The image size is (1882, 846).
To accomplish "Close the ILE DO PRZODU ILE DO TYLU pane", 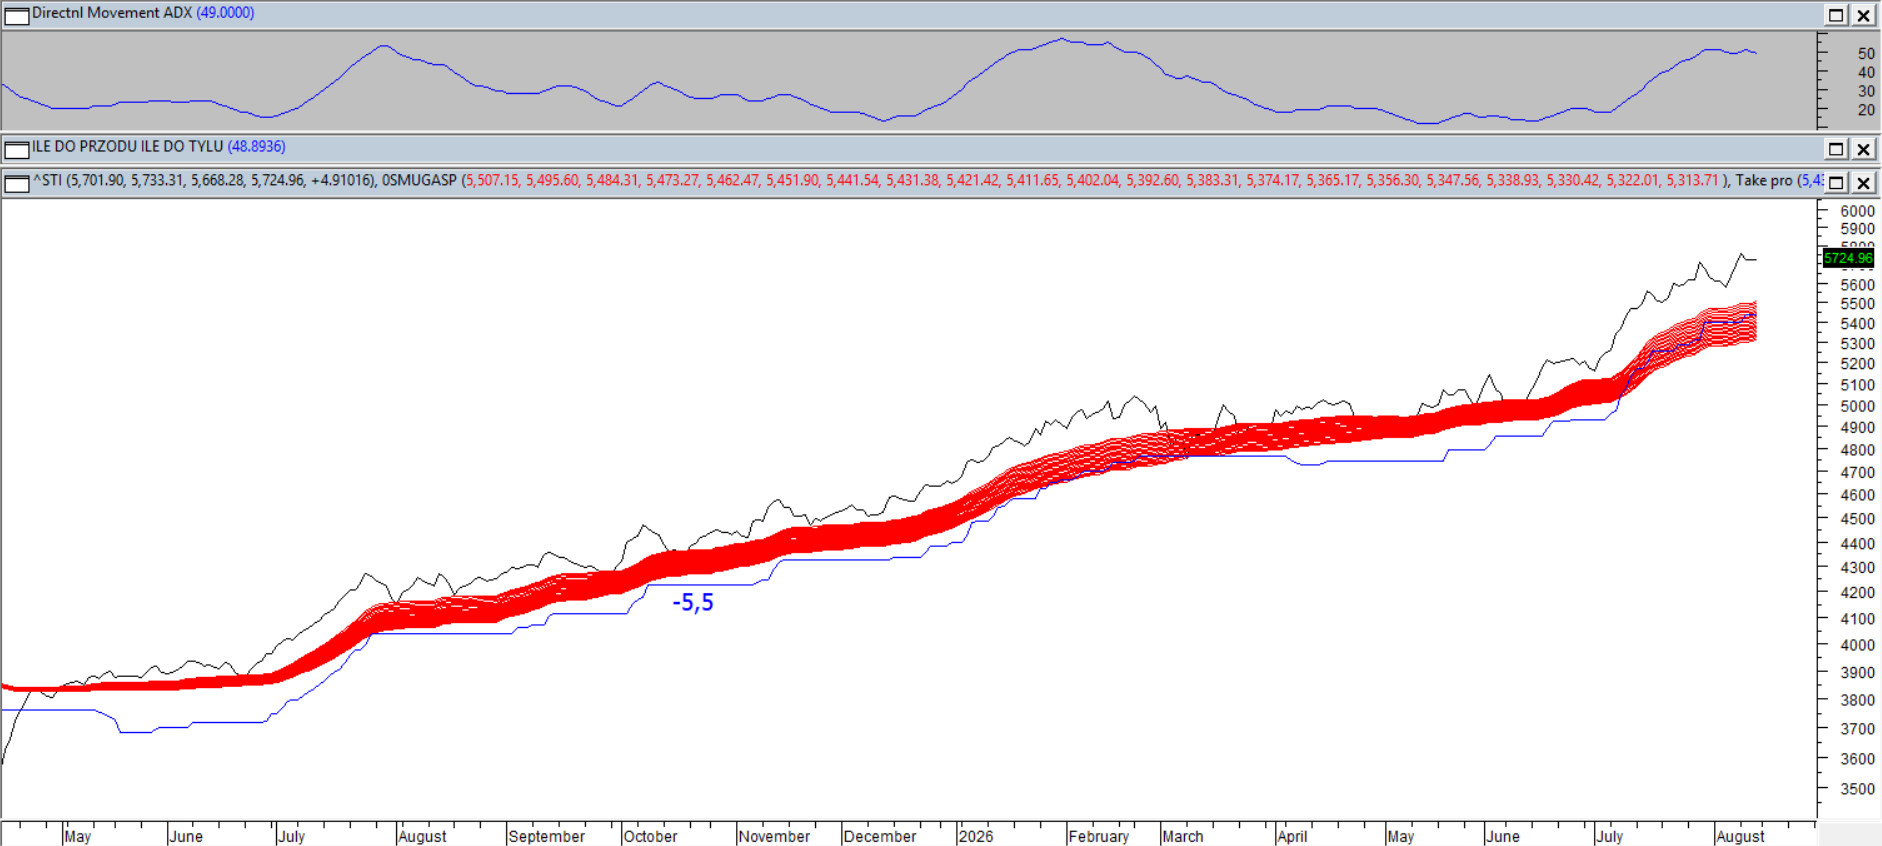I will 1864,149.
